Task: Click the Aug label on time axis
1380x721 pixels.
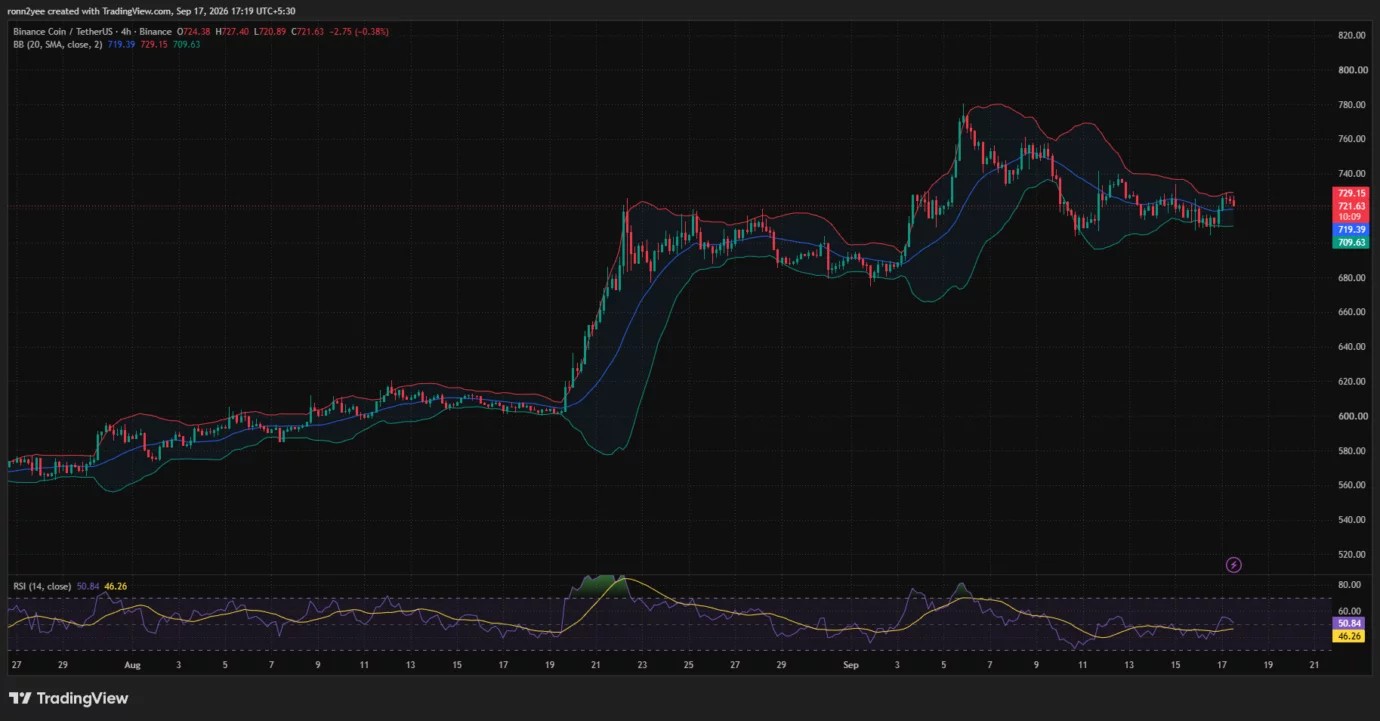Action: point(133,664)
